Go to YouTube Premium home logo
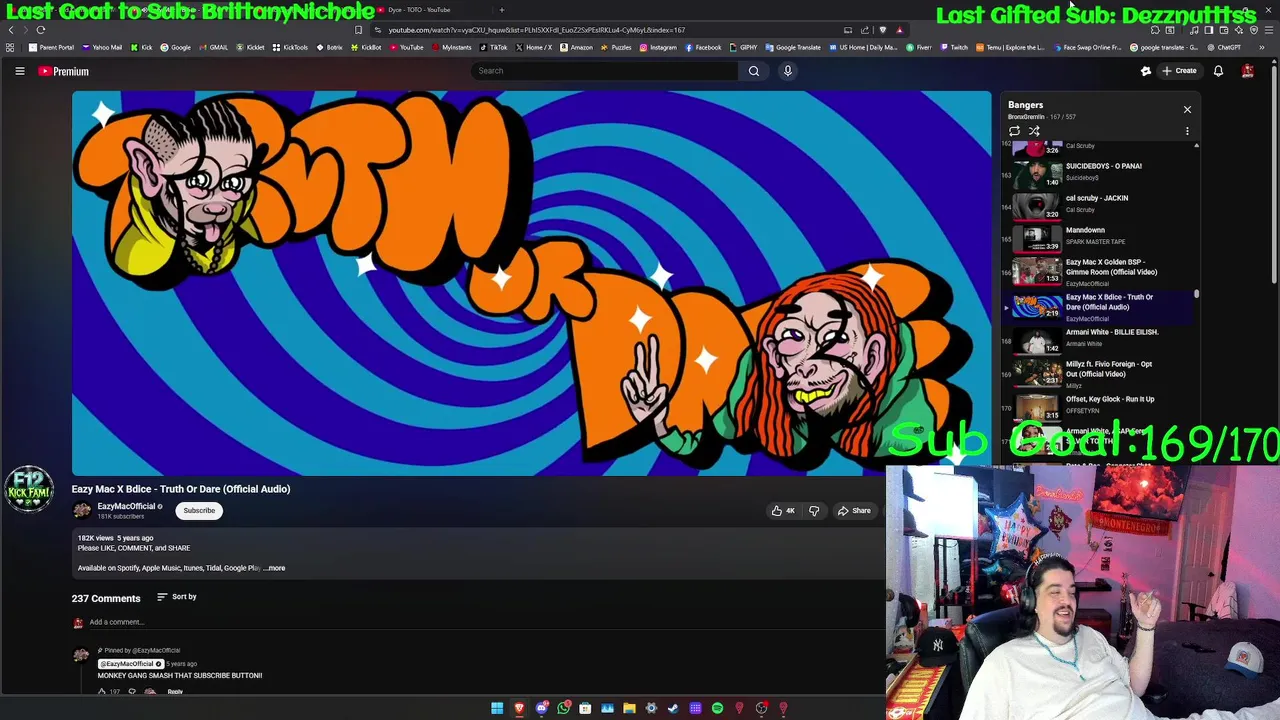Screen dimensions: 1280x720 tap(64, 71)
